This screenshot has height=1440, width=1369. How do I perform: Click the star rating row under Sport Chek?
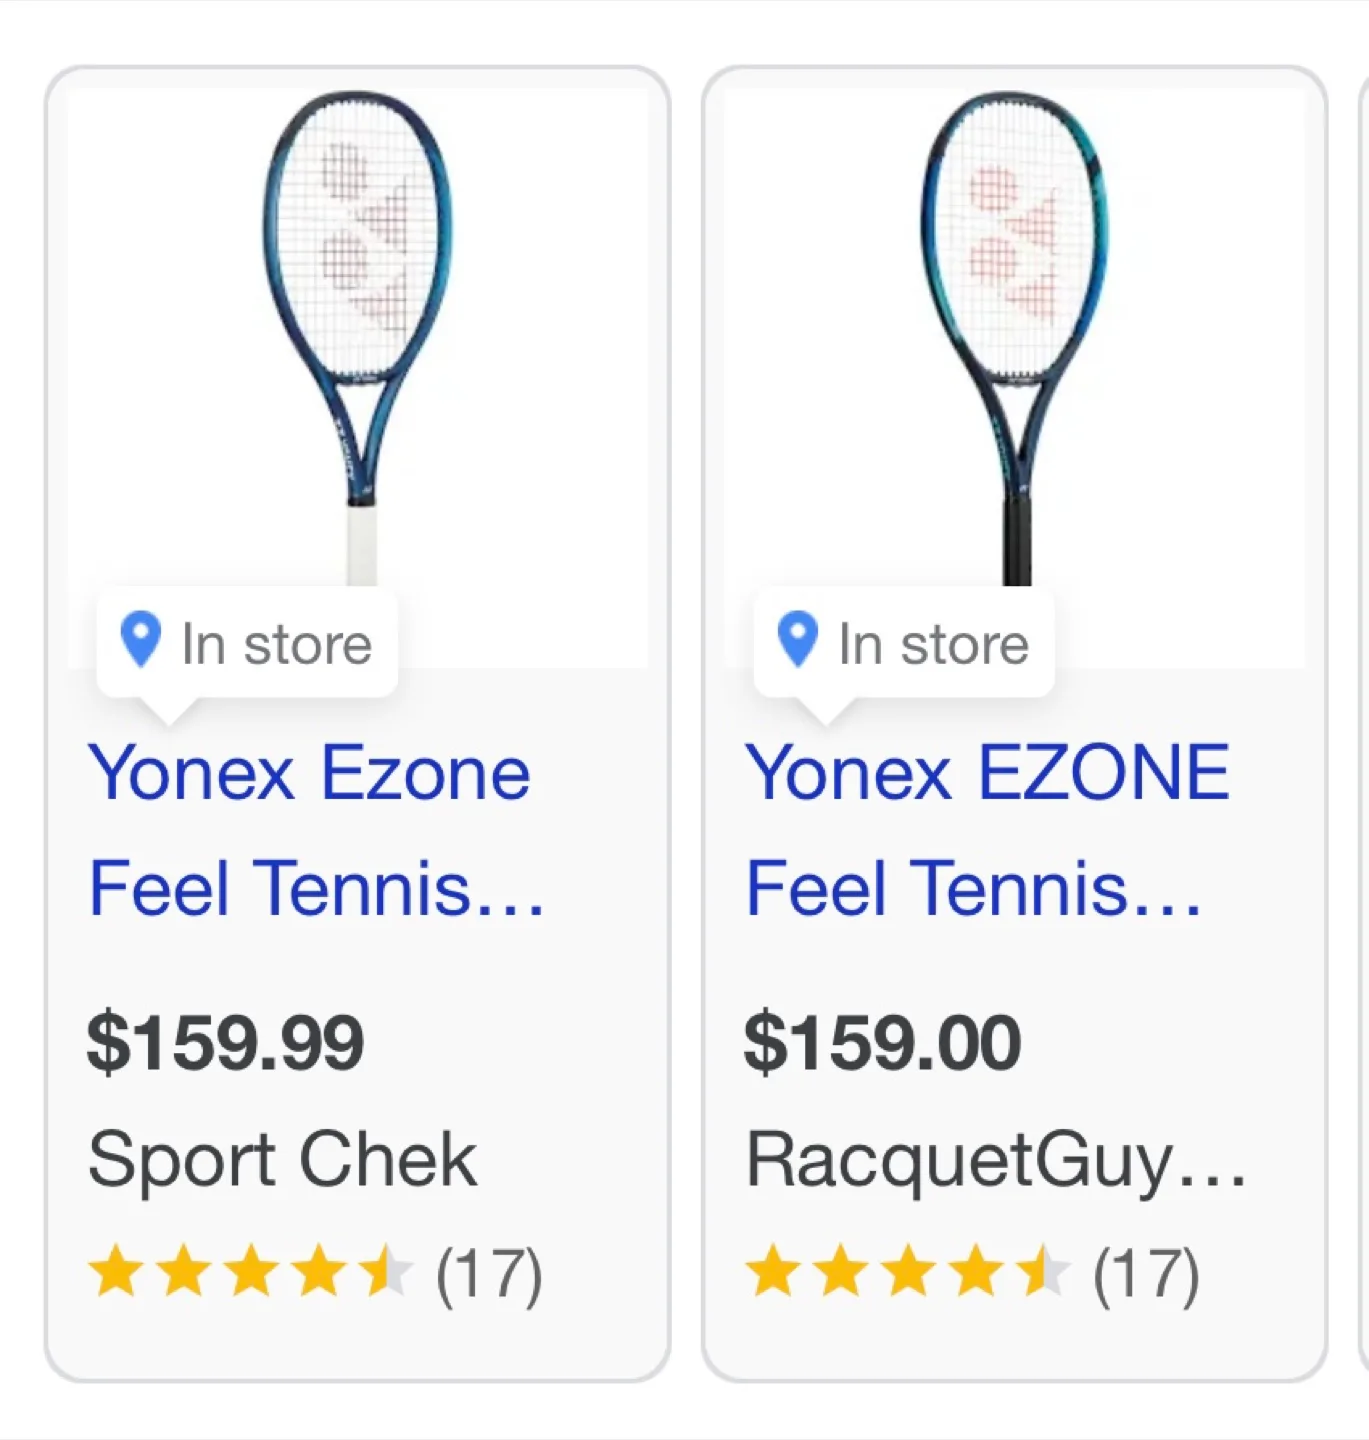click(x=250, y=1274)
